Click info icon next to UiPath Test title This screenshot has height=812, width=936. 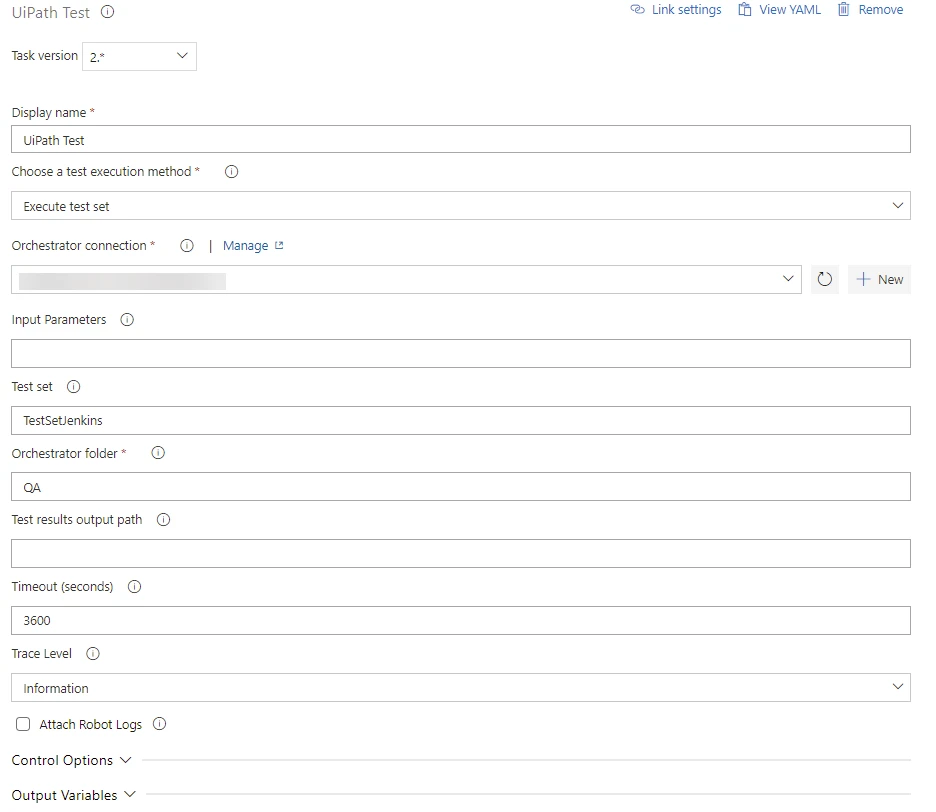[x=107, y=12]
